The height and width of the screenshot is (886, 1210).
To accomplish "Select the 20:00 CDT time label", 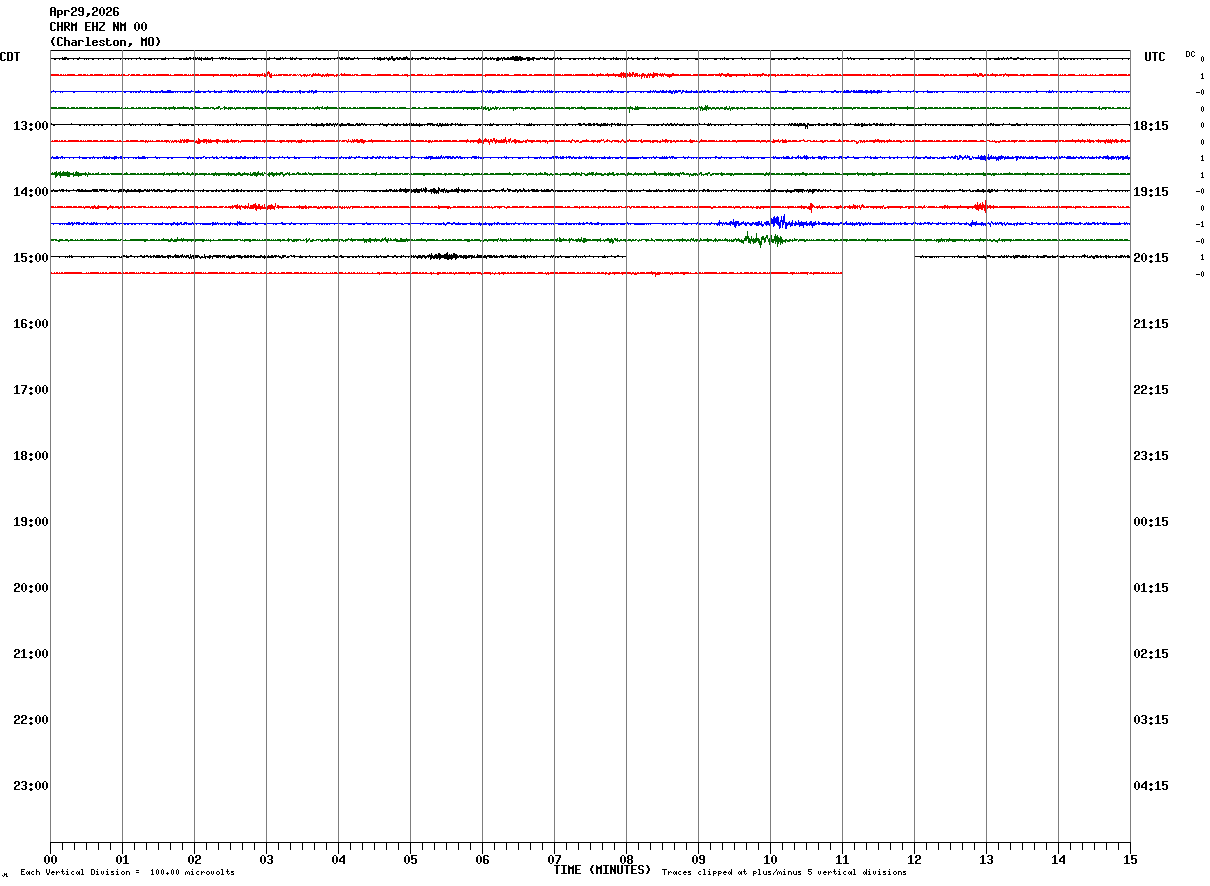I will 31,587.
